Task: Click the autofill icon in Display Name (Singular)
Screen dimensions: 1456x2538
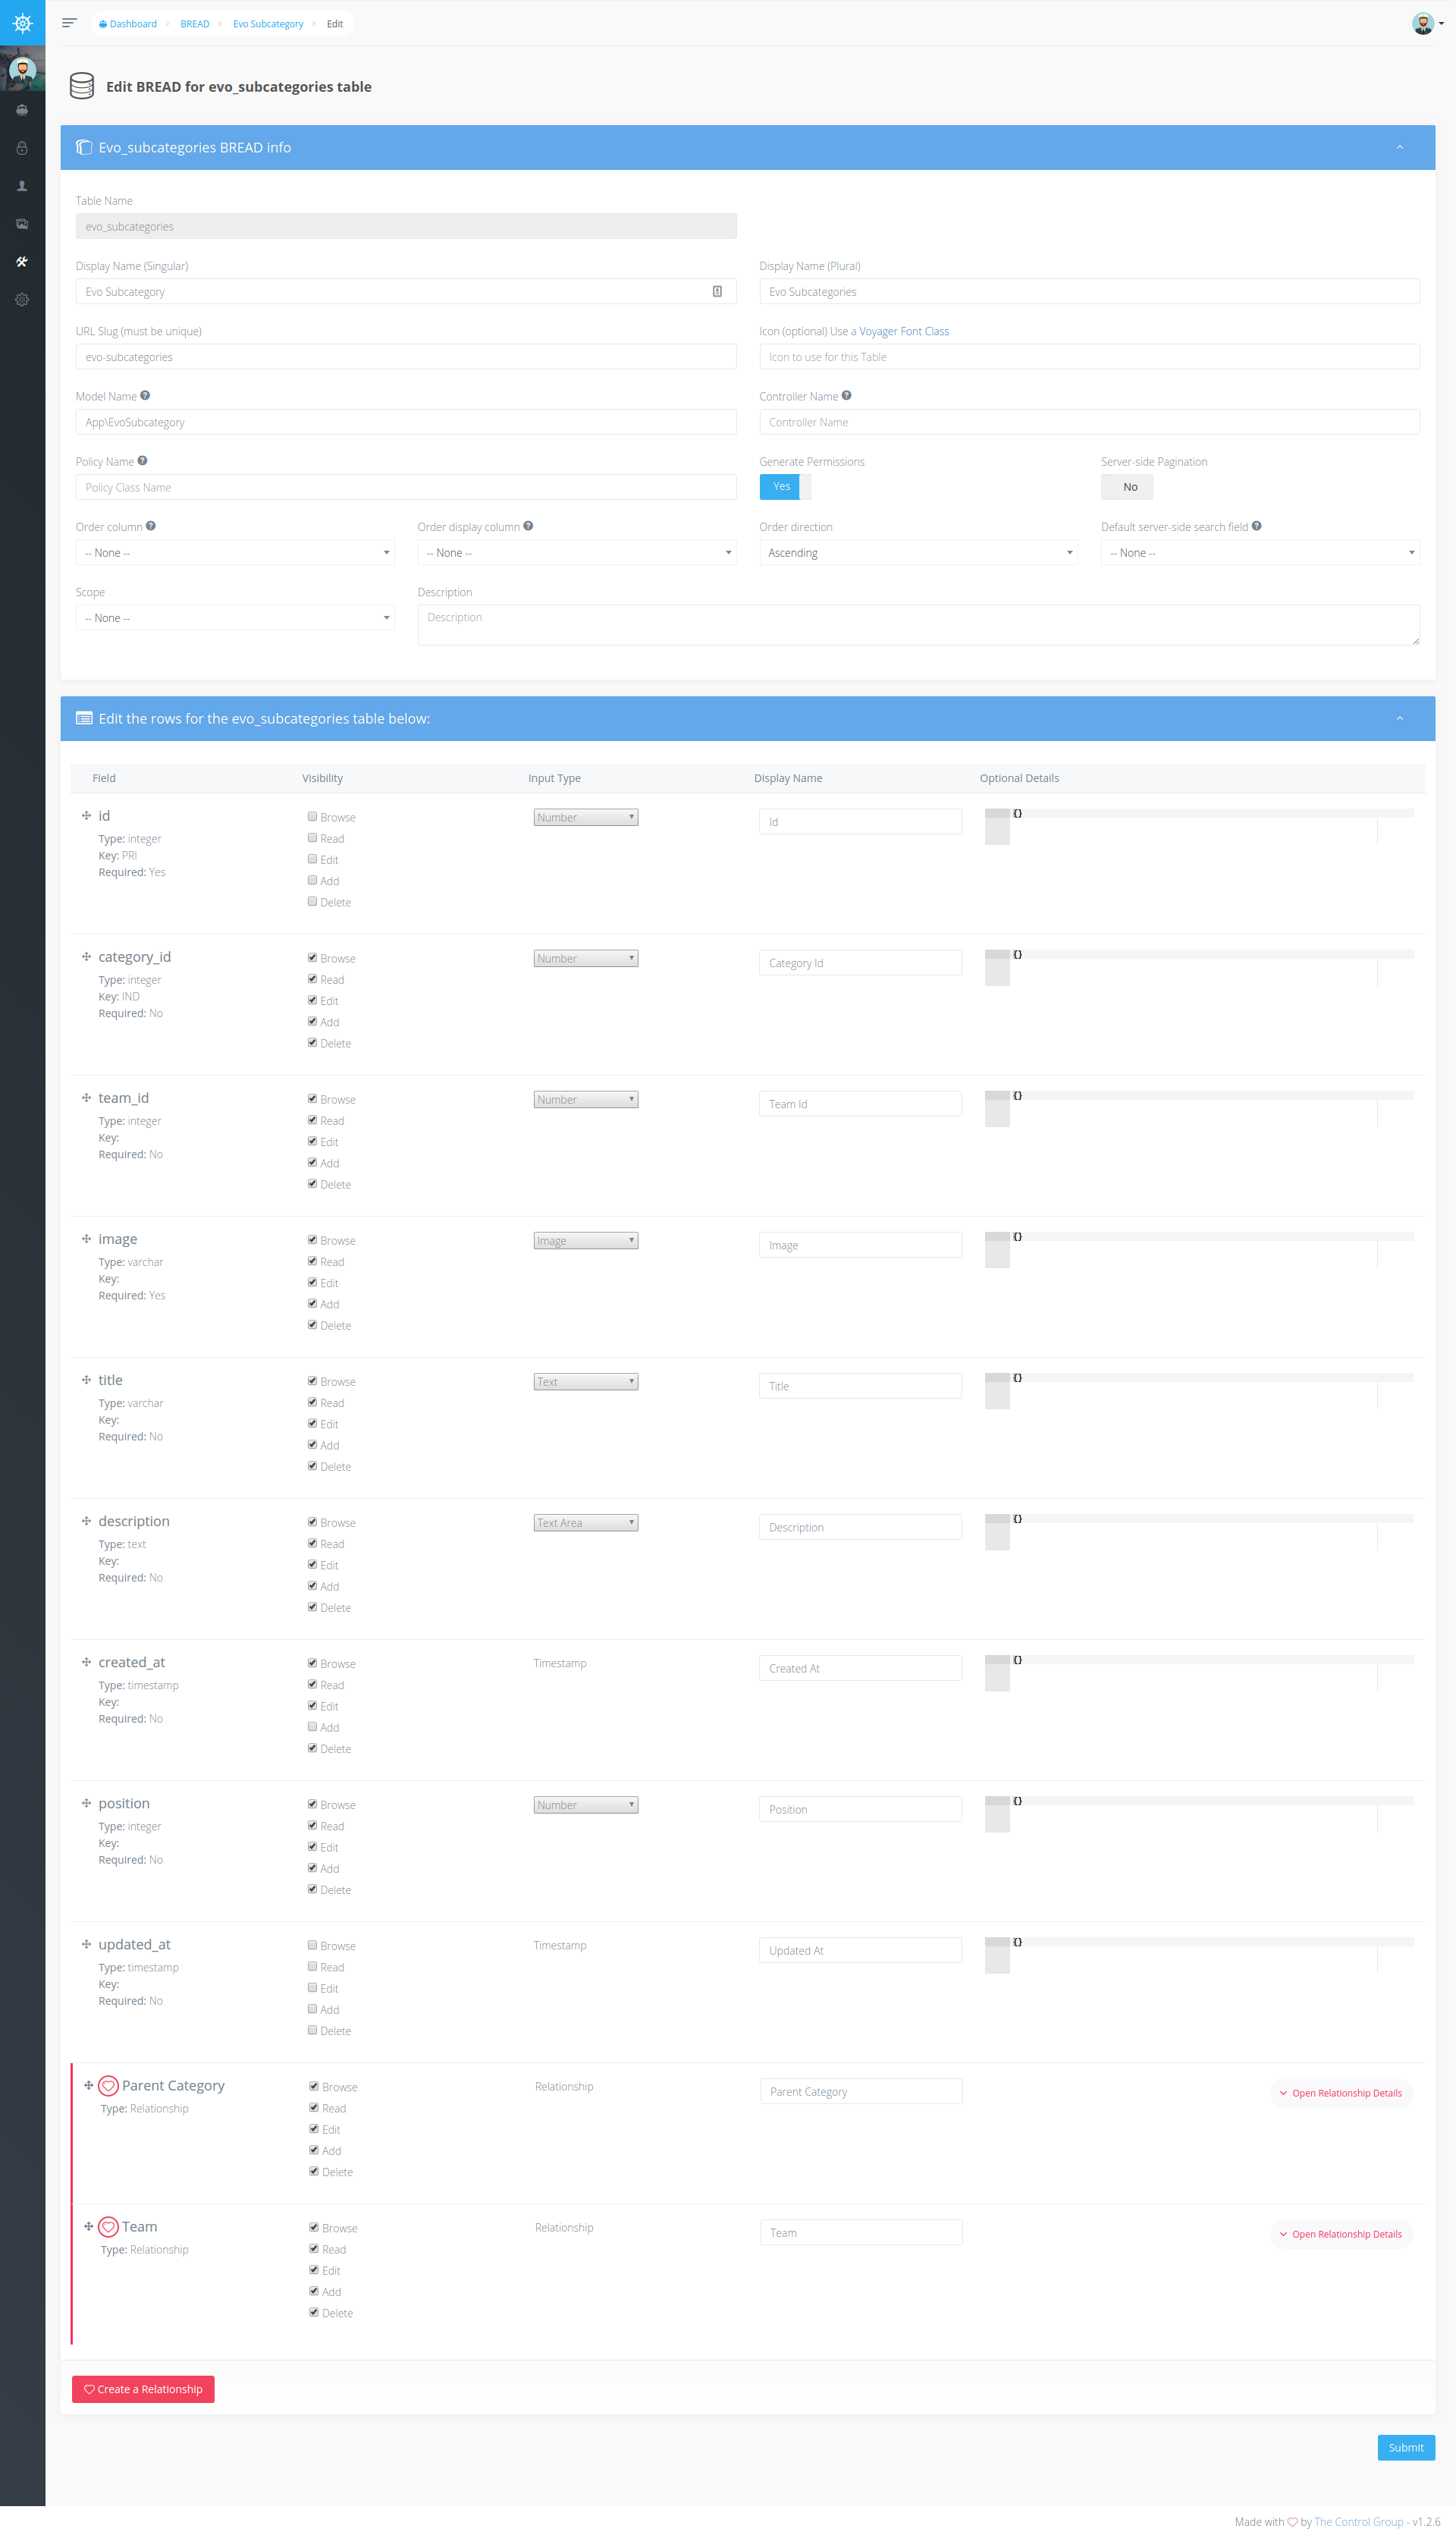Action: 717,292
